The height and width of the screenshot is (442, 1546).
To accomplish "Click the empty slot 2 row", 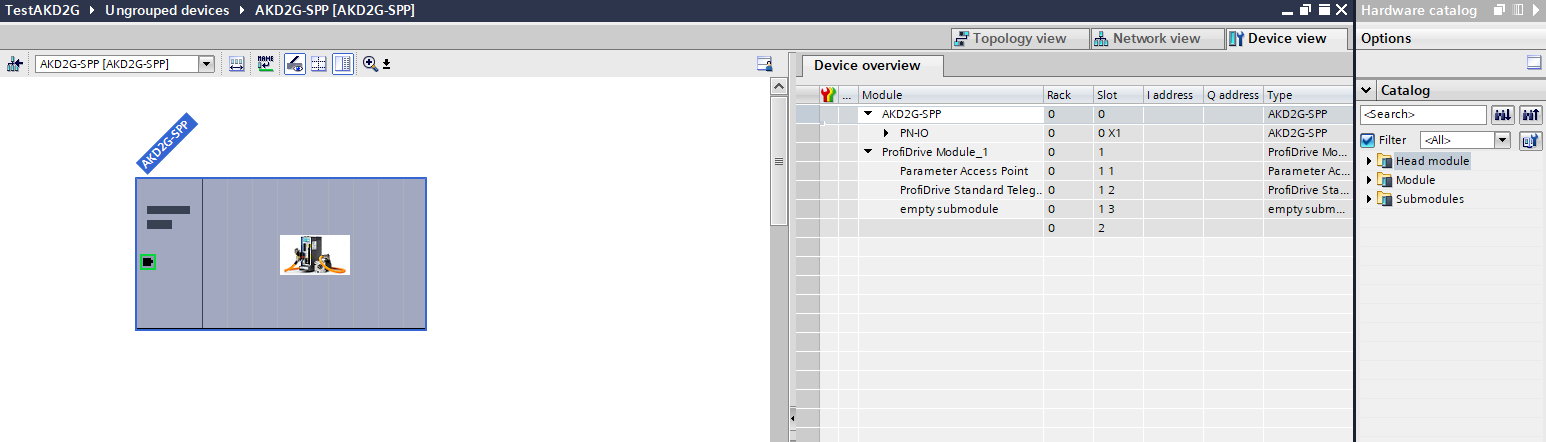I will point(1075,228).
